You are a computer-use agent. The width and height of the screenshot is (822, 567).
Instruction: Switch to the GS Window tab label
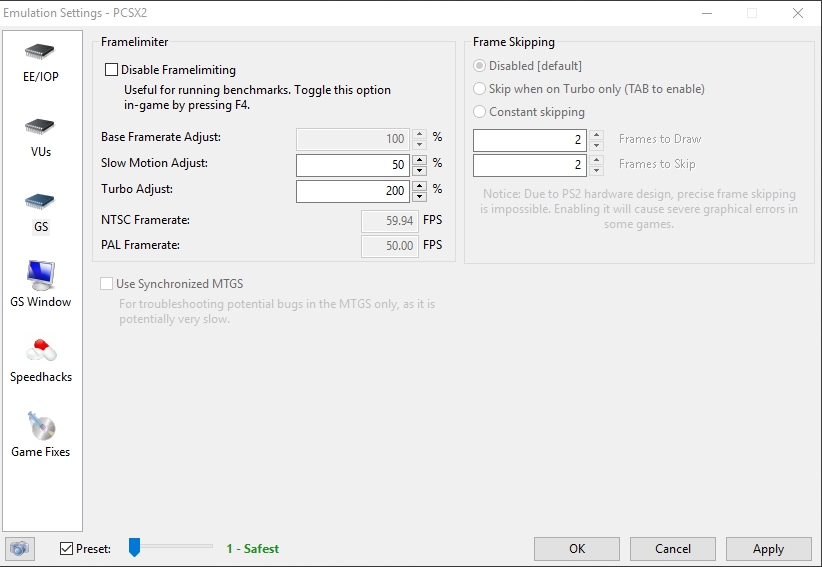pos(41,302)
